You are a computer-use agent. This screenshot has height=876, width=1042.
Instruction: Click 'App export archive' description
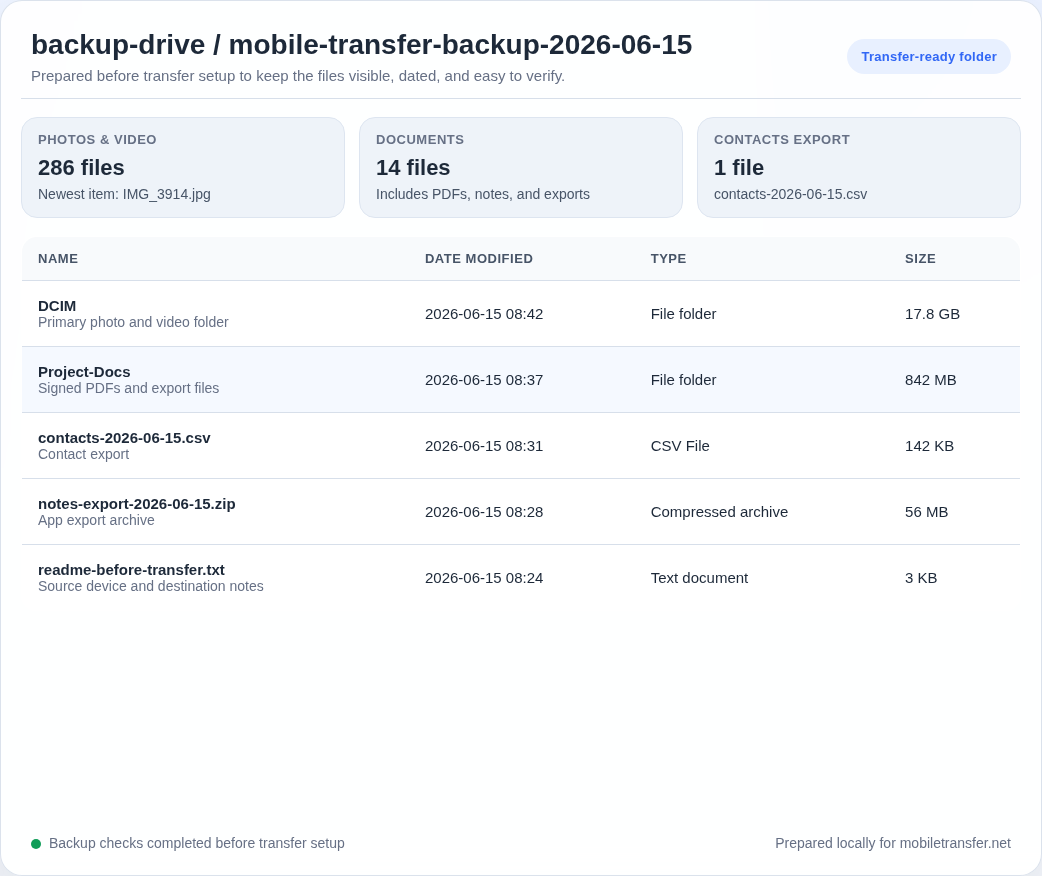[x=96, y=520]
